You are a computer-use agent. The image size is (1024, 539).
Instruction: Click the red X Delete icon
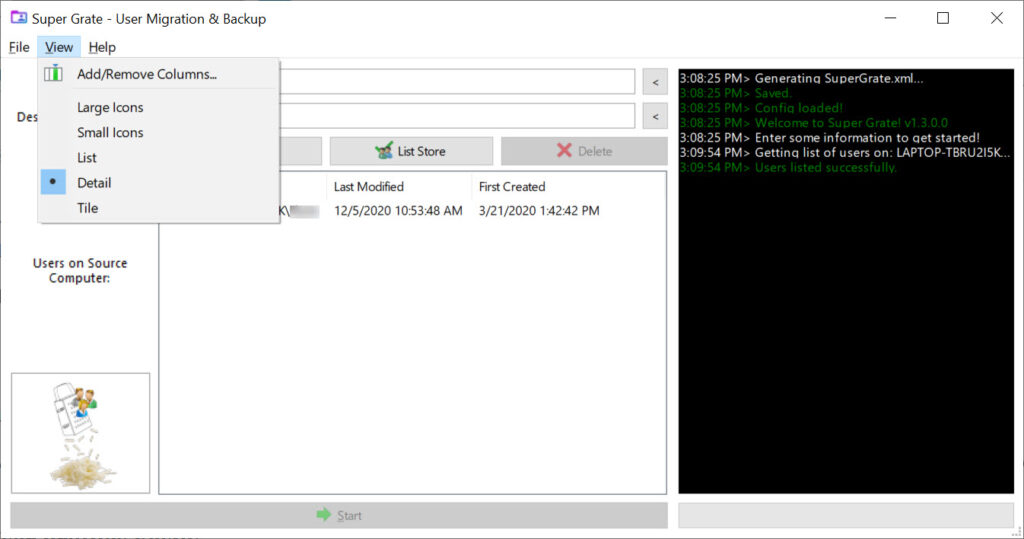564,151
